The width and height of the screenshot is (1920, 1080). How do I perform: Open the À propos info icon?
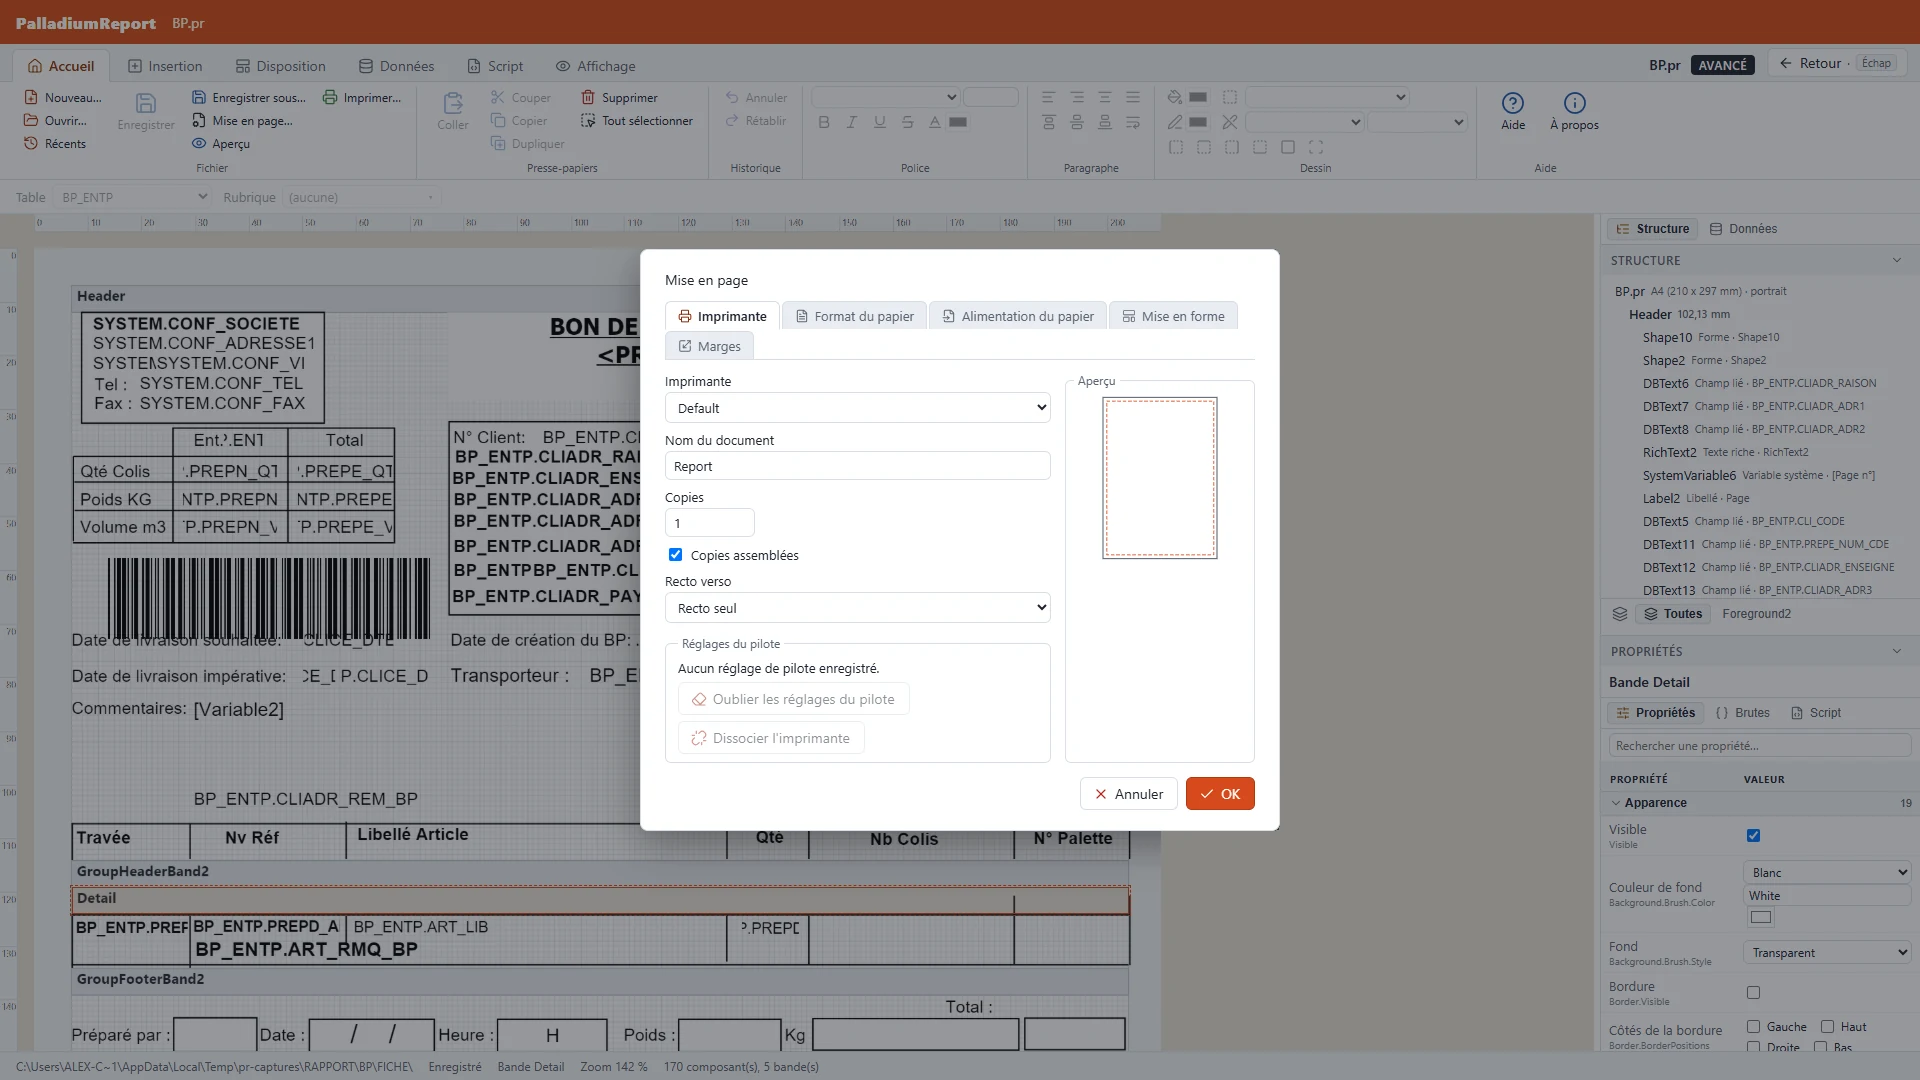[1574, 103]
